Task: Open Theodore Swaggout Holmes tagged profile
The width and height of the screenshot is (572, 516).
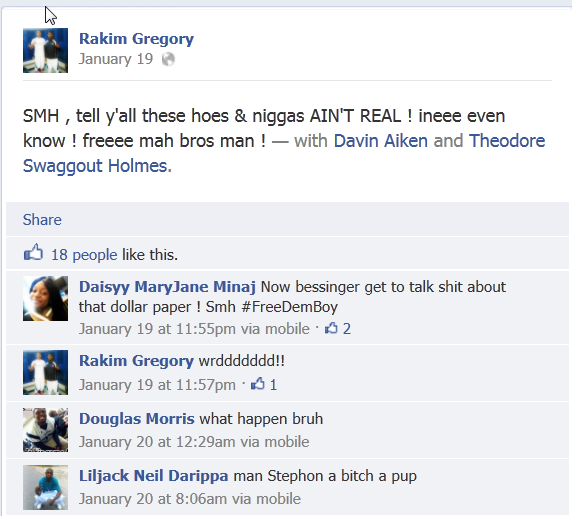Action: 284,153
